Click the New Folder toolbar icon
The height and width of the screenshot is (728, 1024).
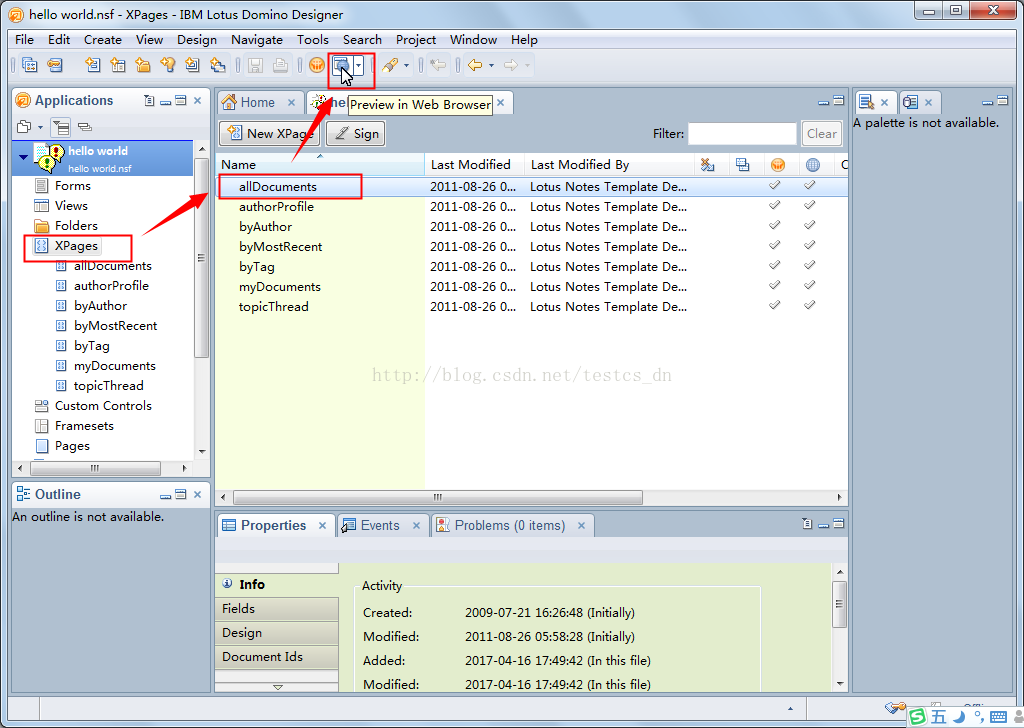click(142, 65)
